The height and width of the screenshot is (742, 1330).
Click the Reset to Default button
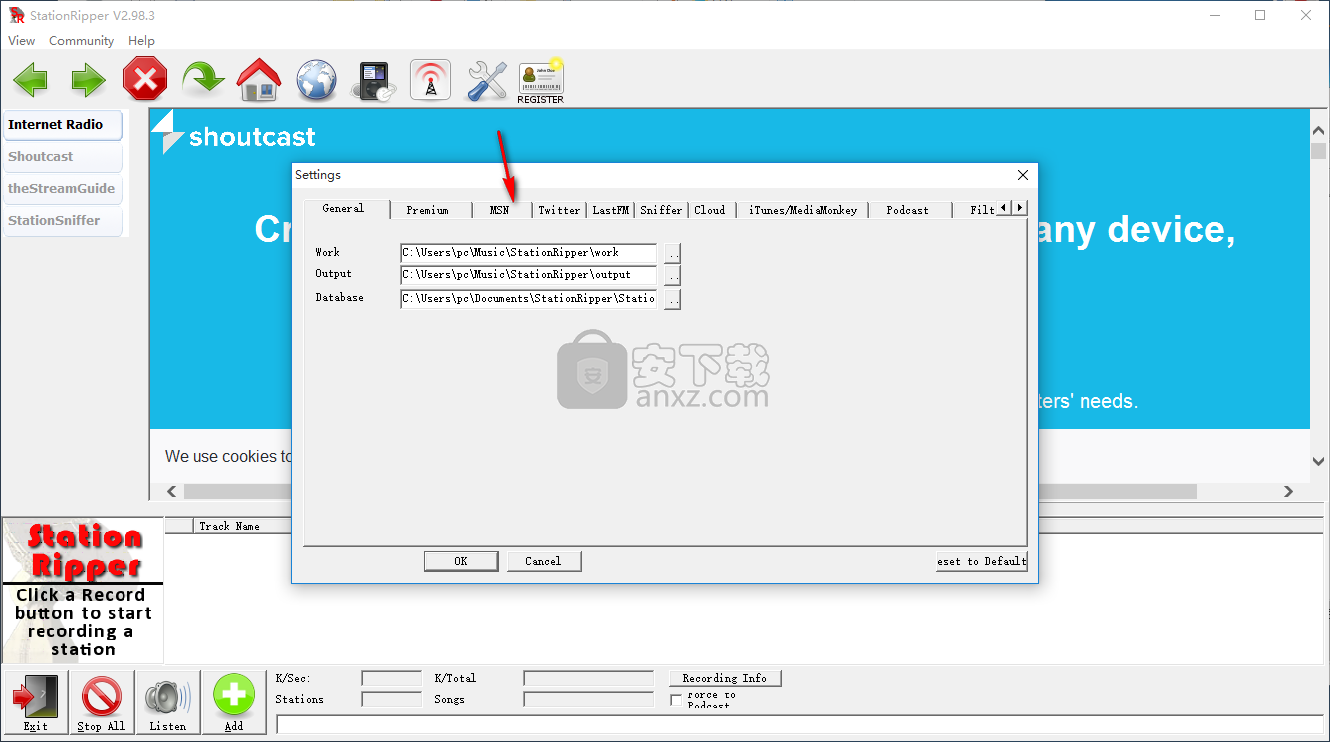point(981,561)
